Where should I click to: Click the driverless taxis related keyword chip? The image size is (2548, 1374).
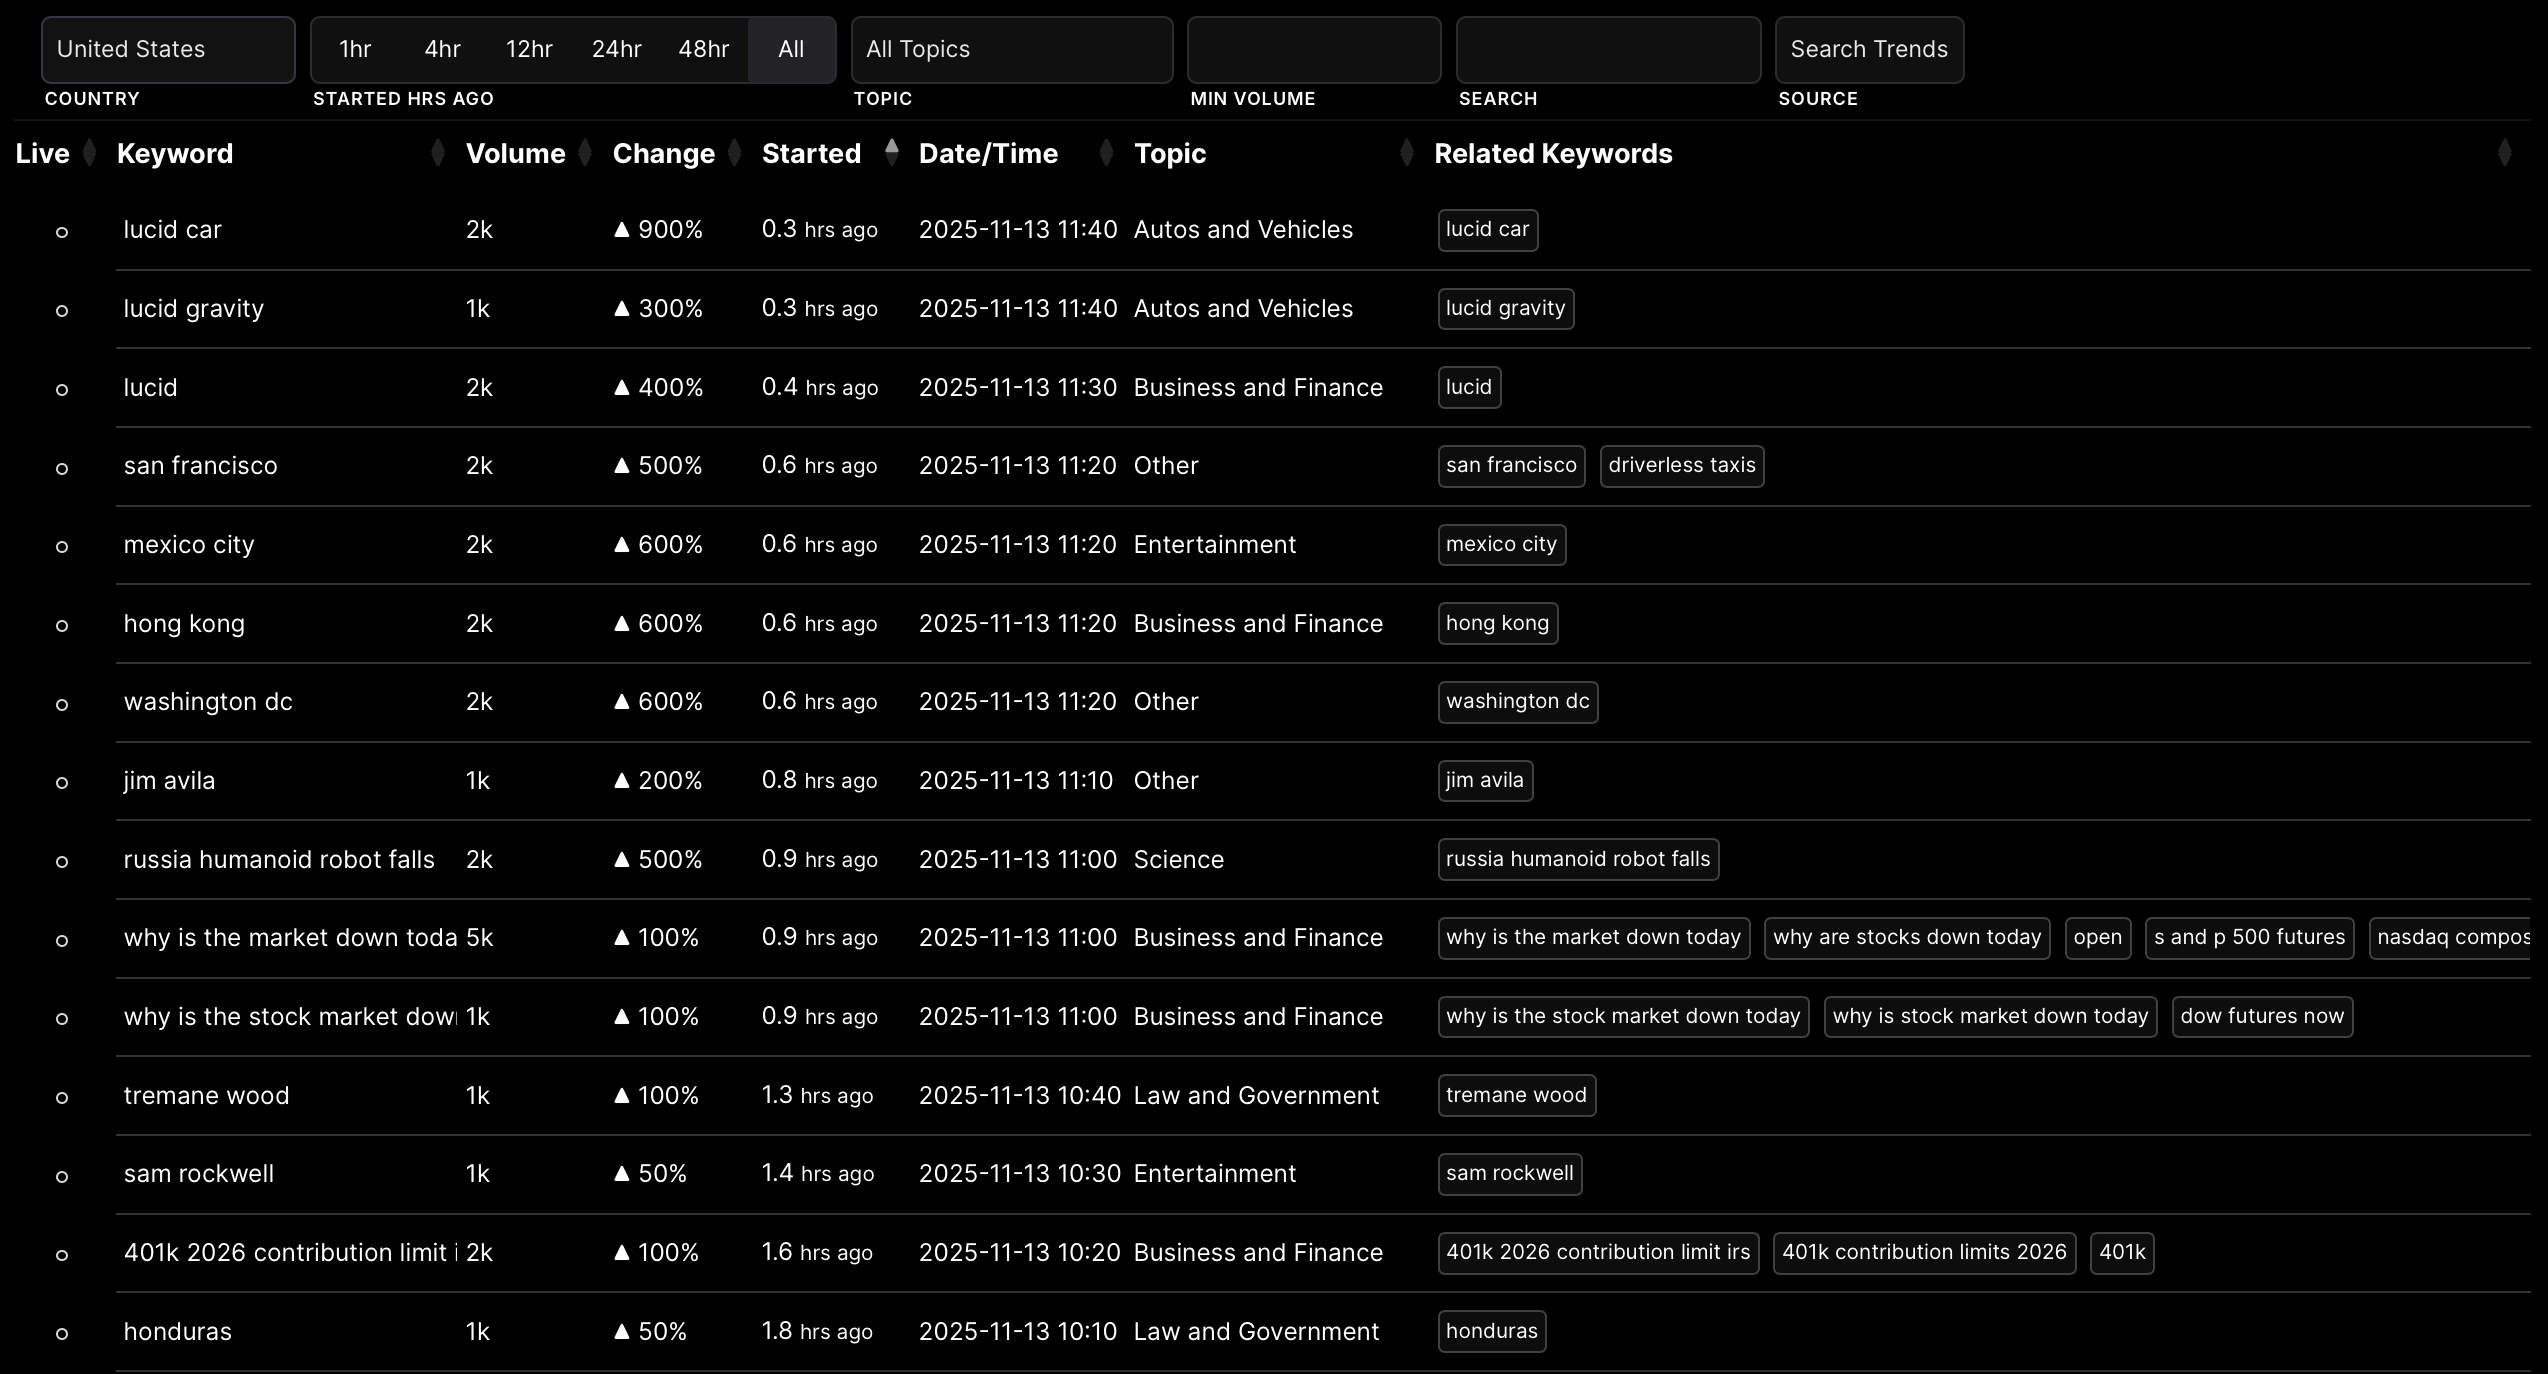point(1681,466)
